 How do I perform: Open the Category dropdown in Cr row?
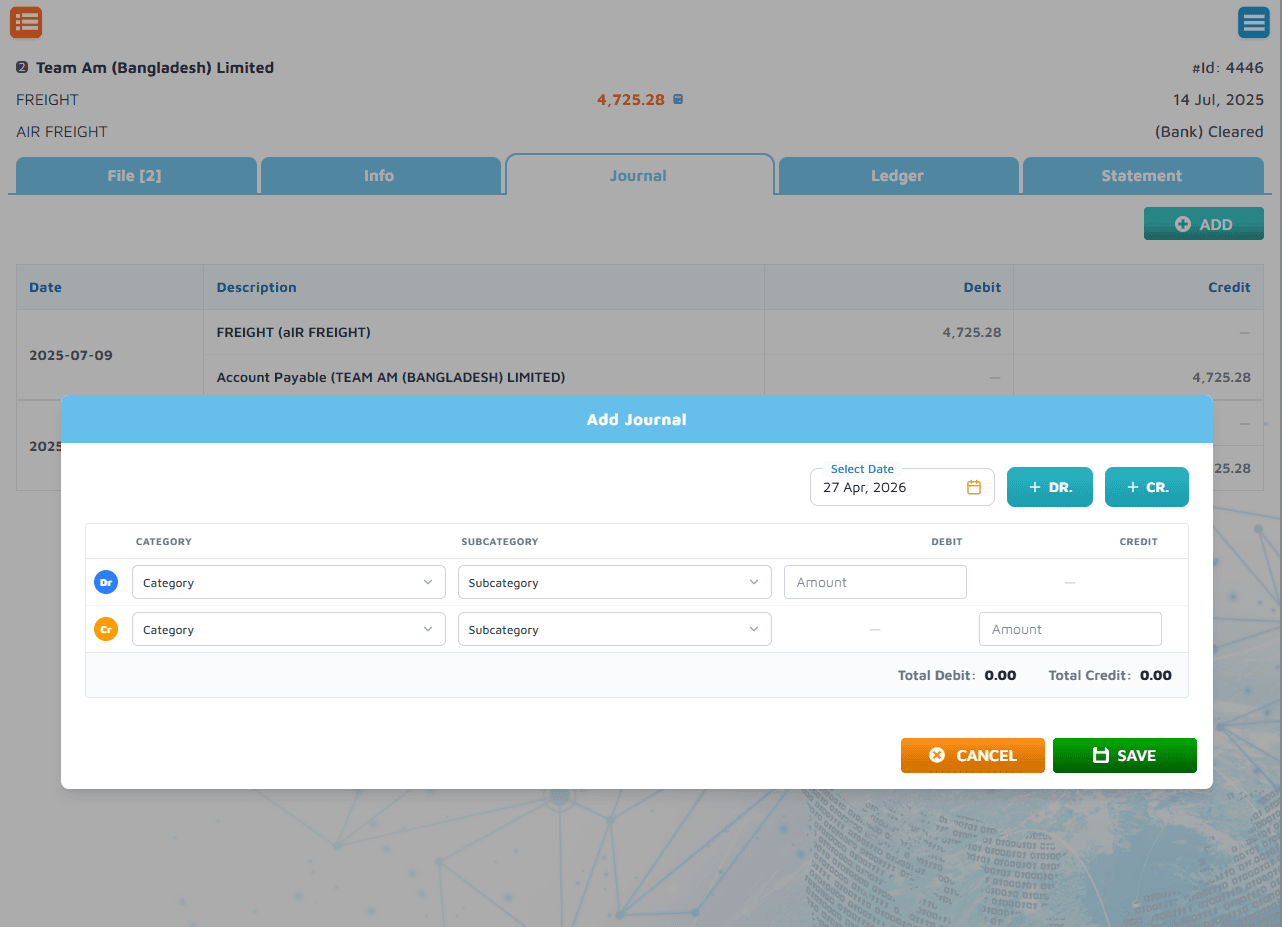pos(289,629)
